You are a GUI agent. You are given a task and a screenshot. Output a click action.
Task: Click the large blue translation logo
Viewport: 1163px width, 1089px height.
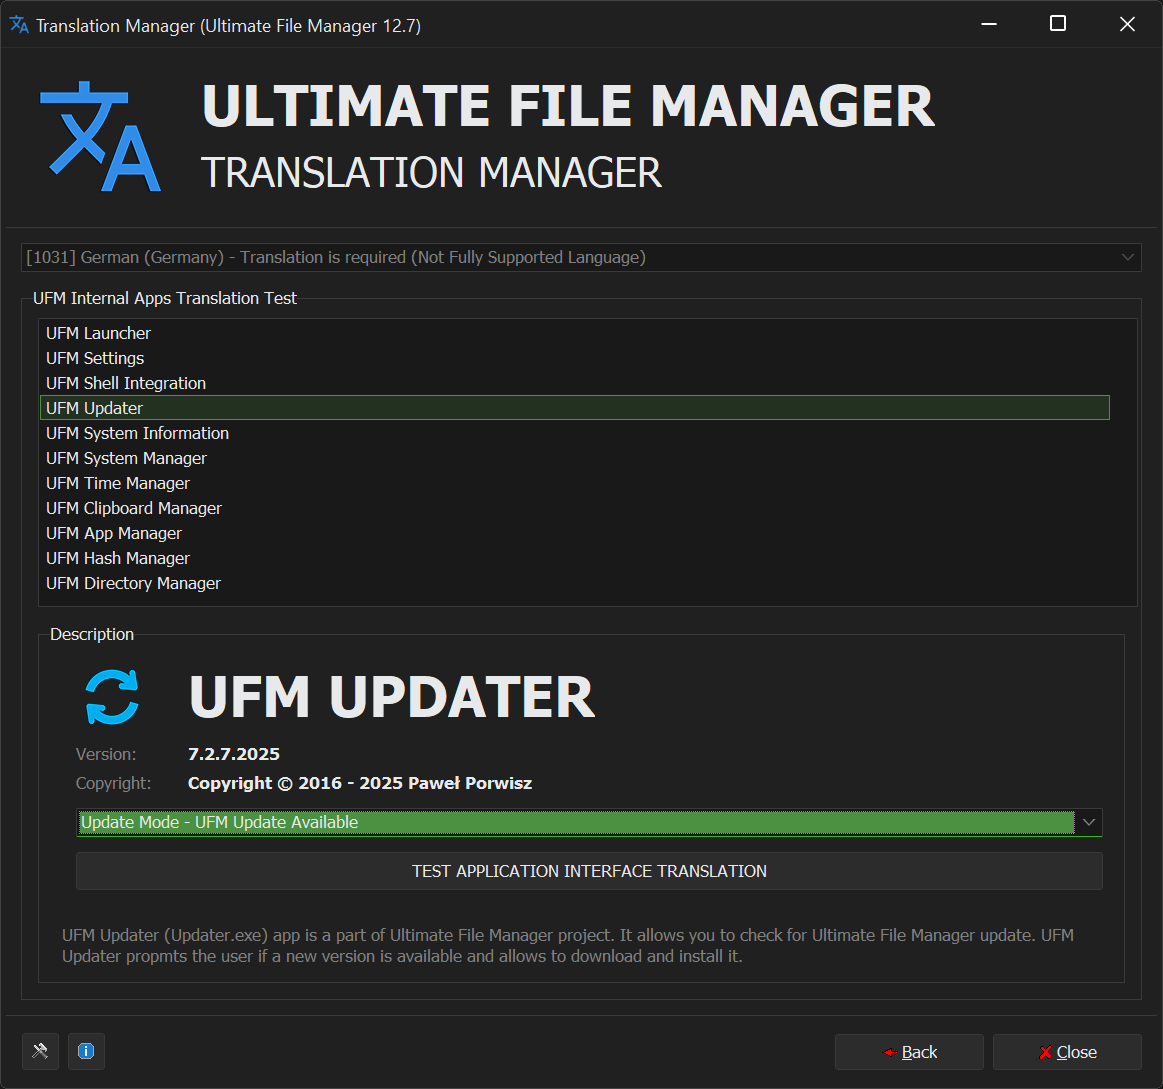pyautogui.click(x=100, y=137)
